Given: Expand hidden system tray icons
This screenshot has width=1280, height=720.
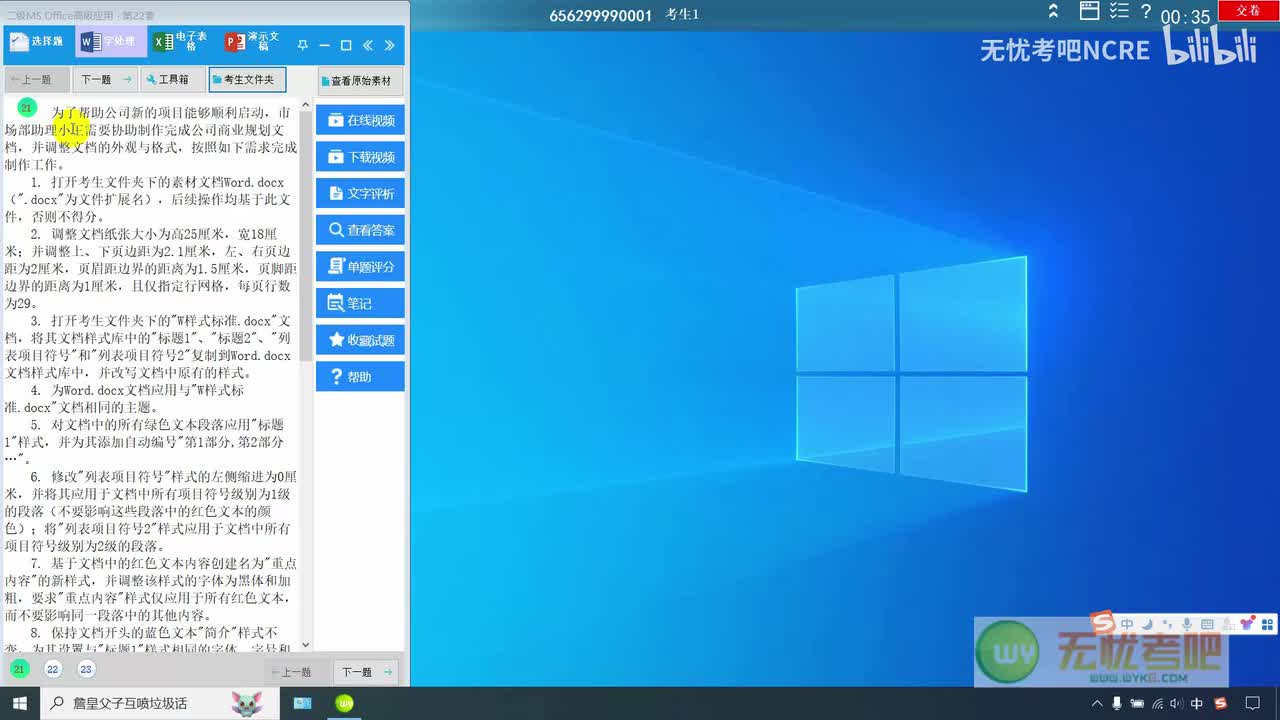Looking at the screenshot, I should pos(1097,703).
